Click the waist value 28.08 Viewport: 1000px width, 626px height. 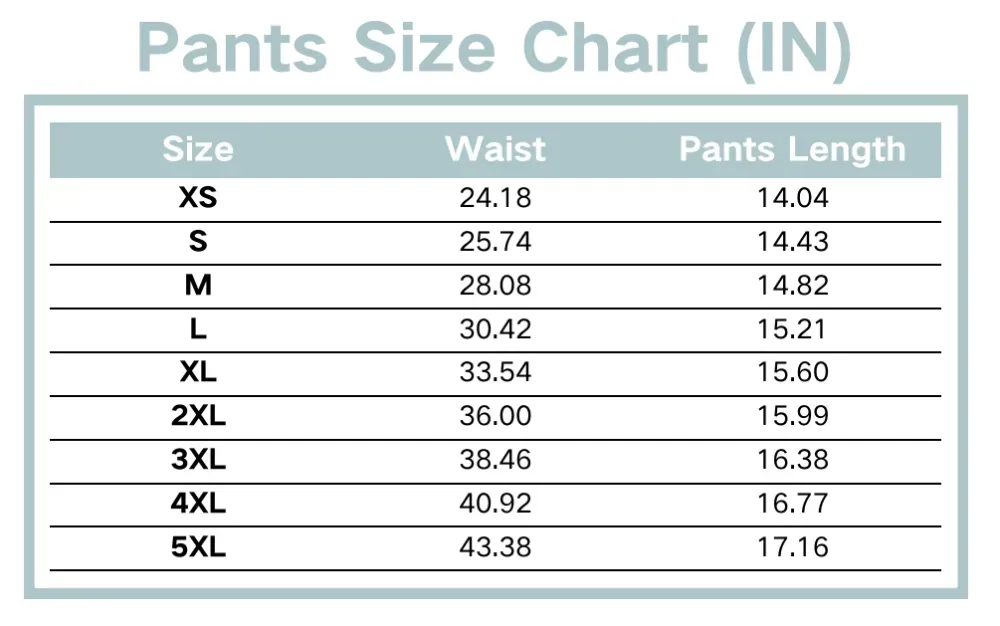point(496,285)
